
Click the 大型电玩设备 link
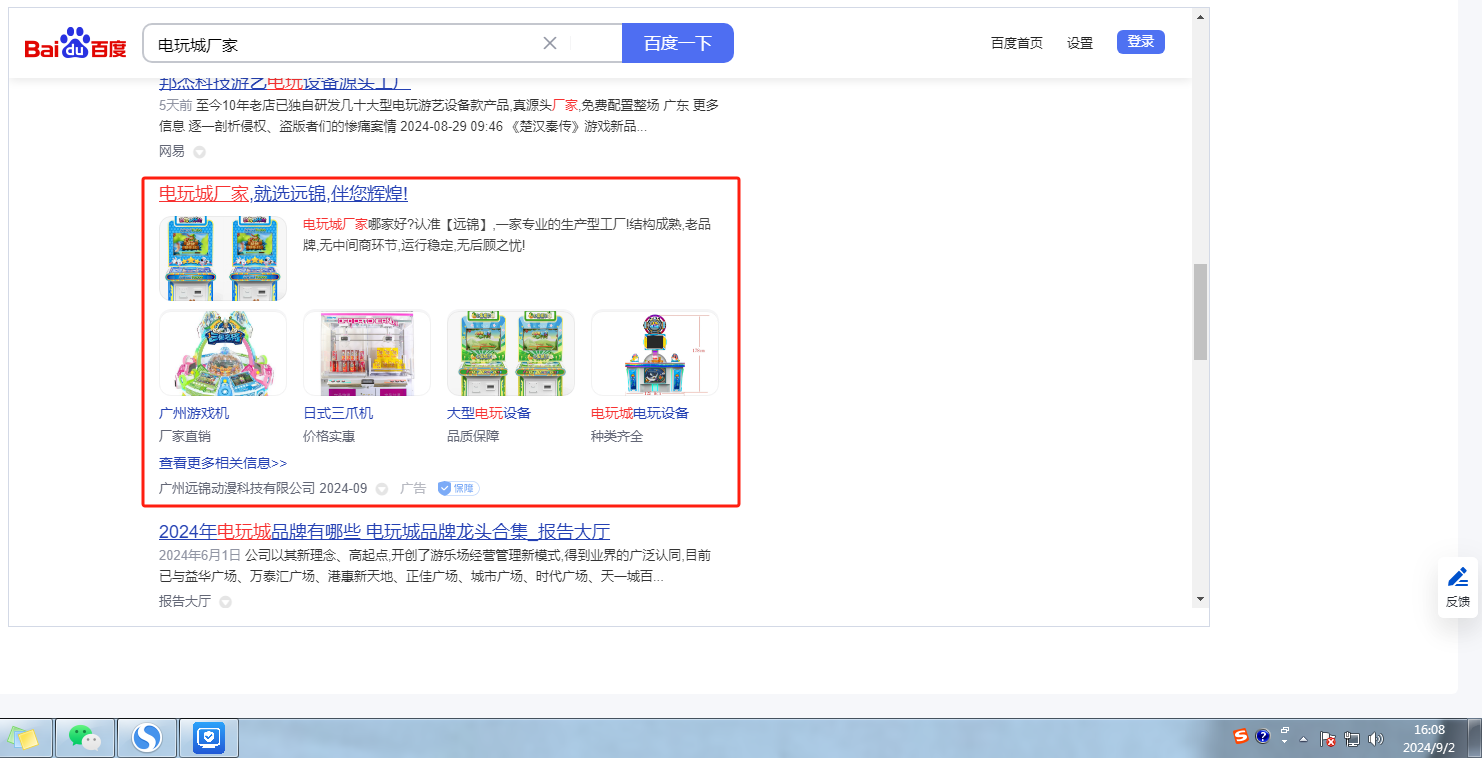489,413
